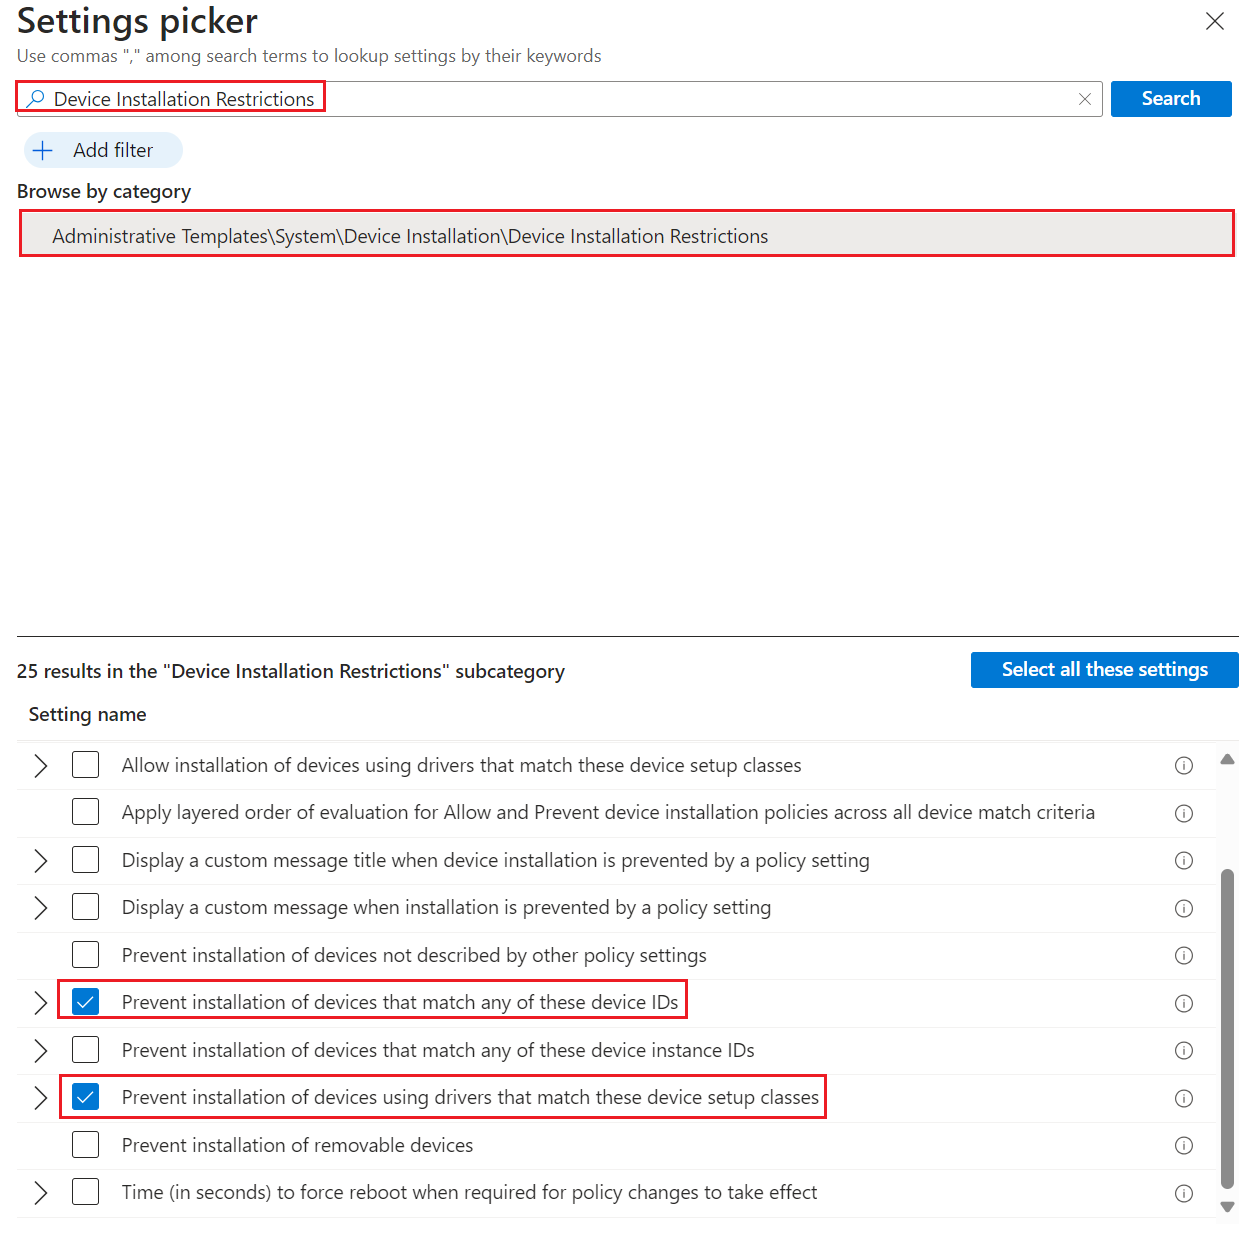Show info for Prevent removable devices setting
The width and height of the screenshot is (1257, 1246).
click(1184, 1146)
